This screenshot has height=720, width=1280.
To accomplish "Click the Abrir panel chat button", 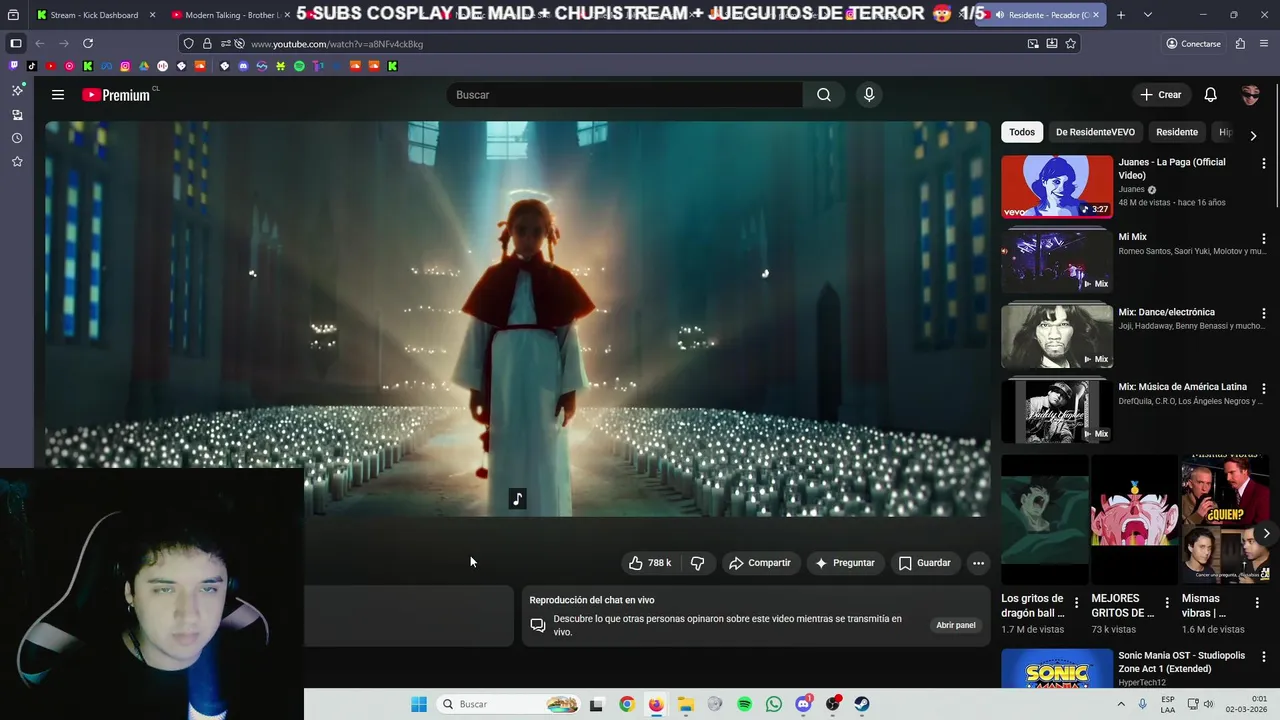I will click(956, 625).
